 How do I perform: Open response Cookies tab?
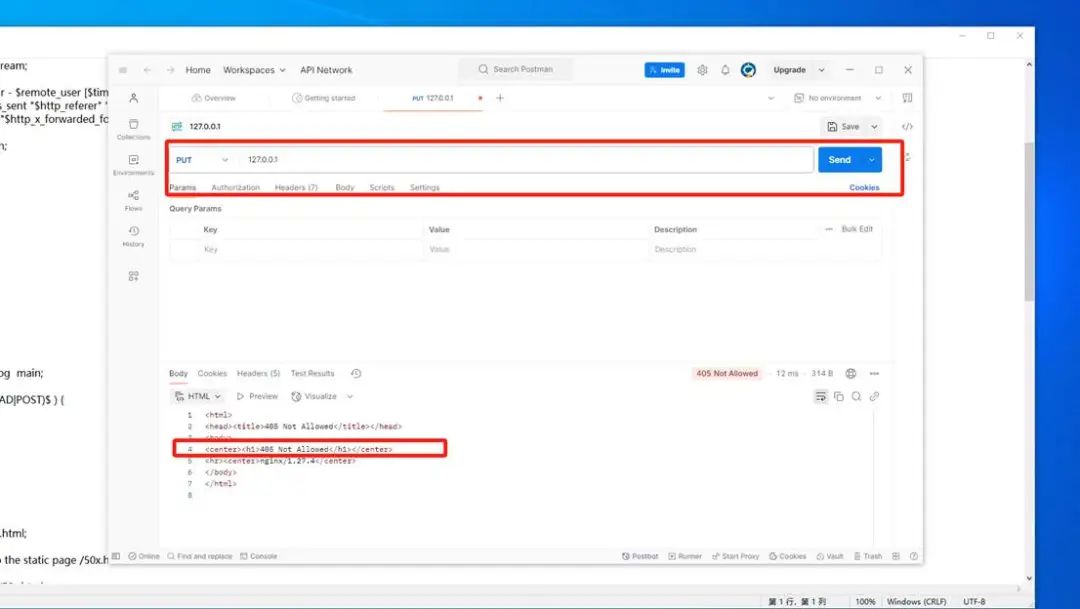[x=212, y=373]
